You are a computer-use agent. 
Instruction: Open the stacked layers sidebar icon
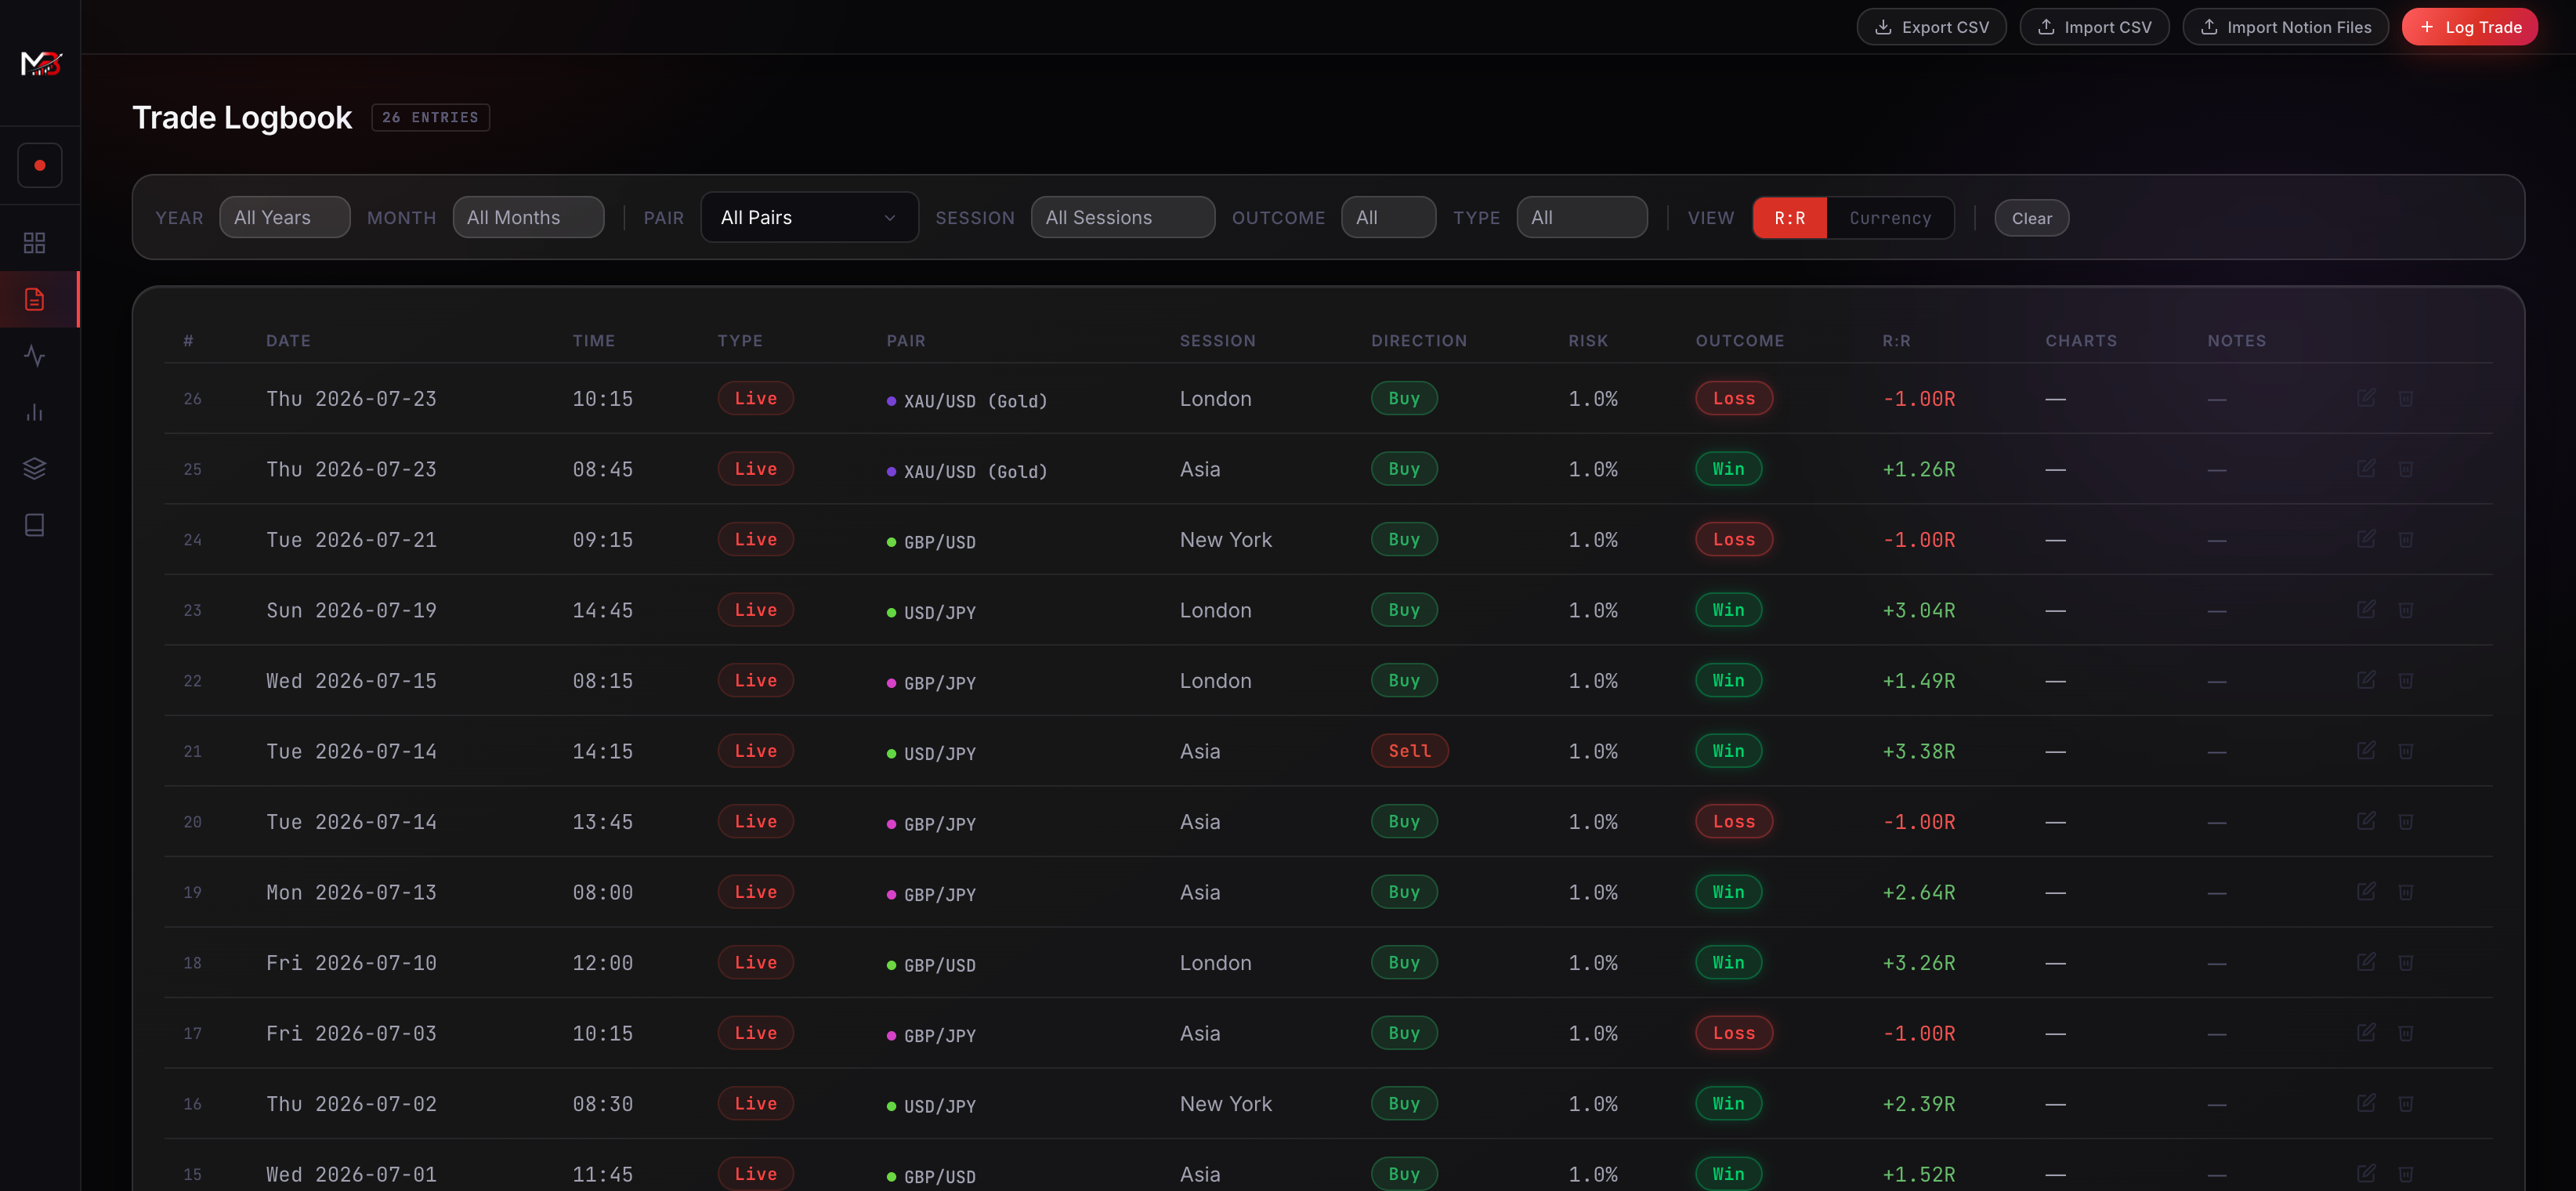(35, 468)
